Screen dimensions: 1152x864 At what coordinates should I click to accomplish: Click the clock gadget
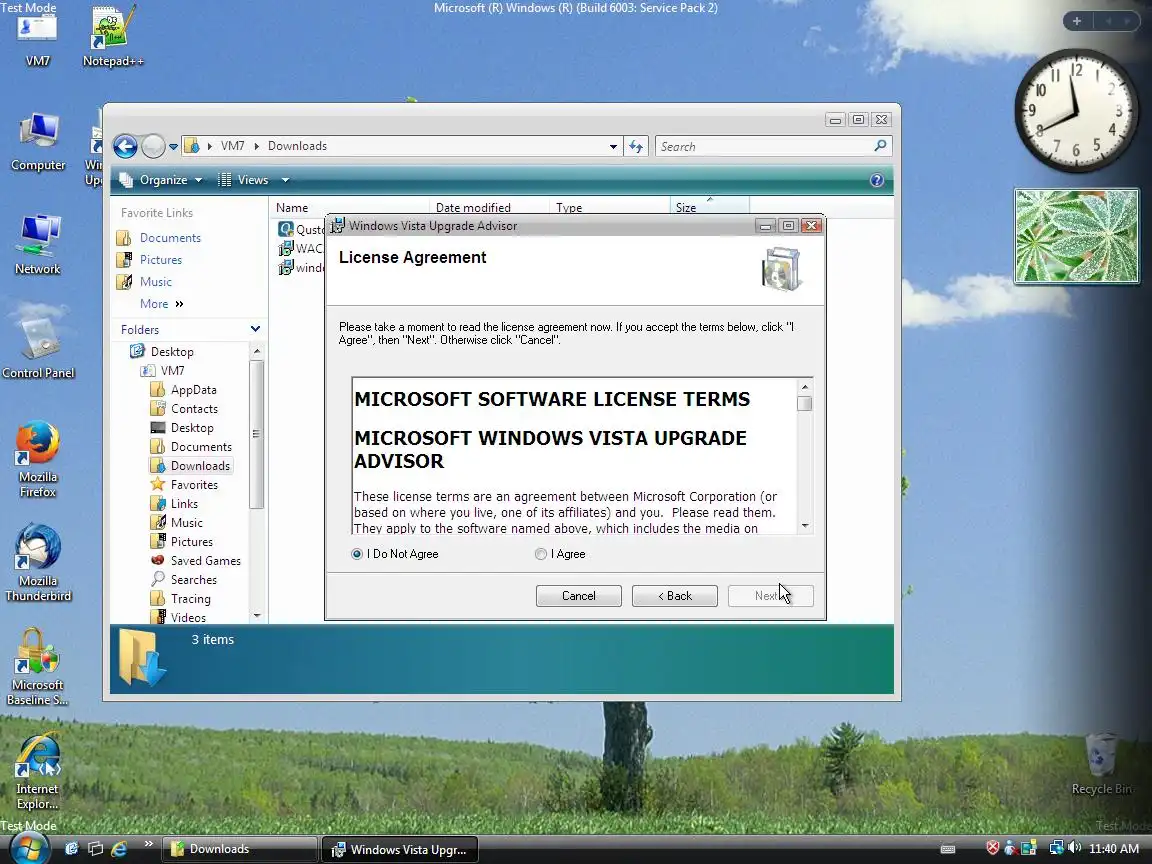pos(1076,111)
